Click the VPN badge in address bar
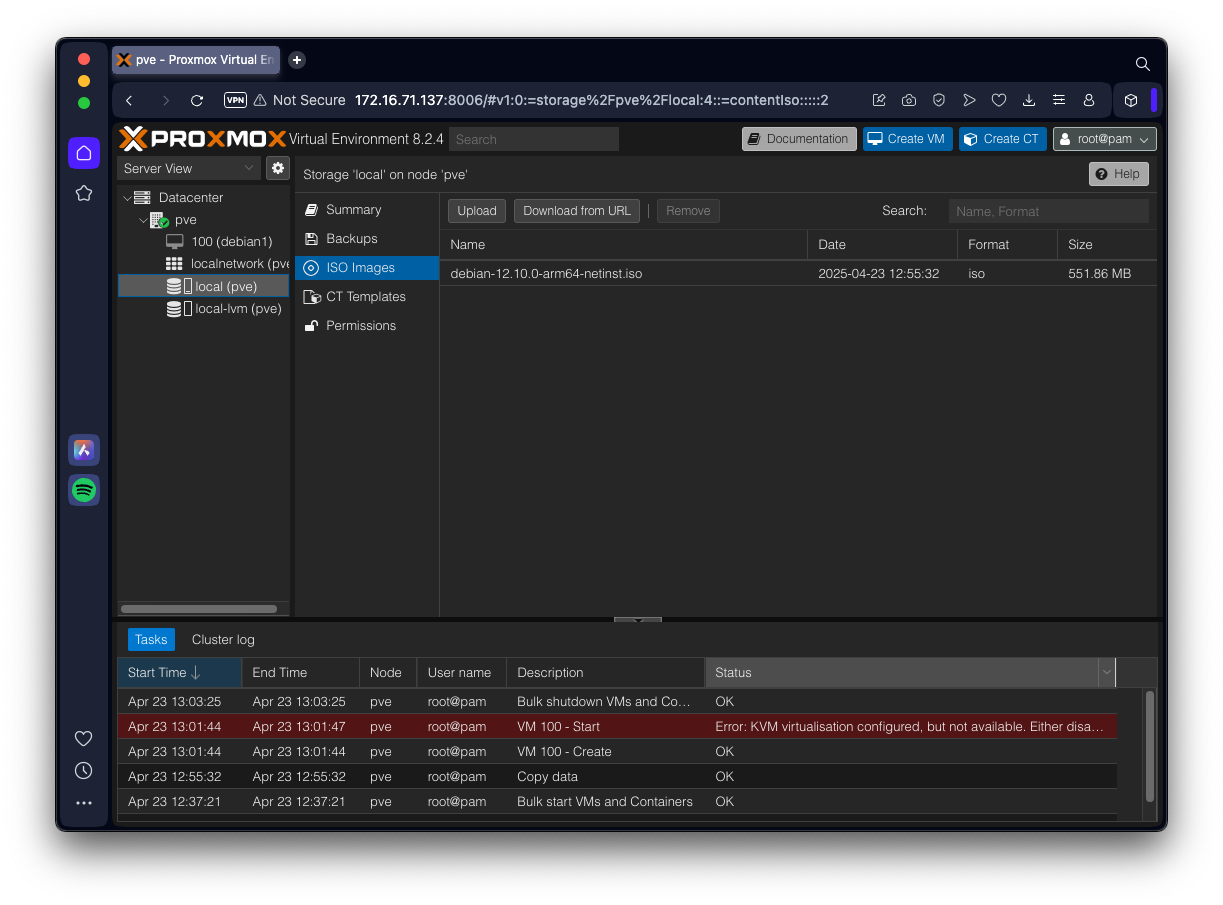Image resolution: width=1223 pixels, height=905 pixels. [235, 100]
